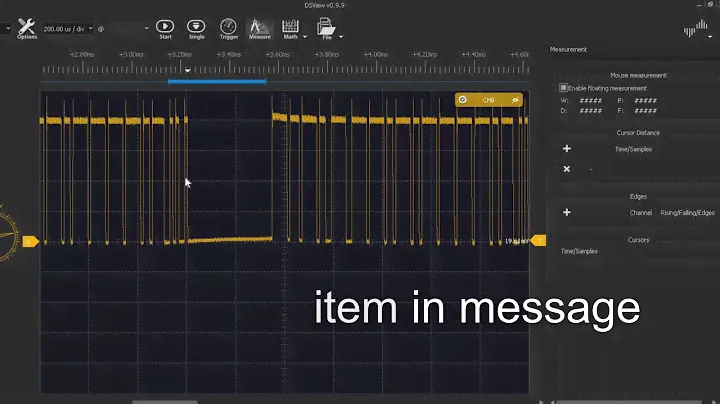720x404 pixels.
Task: Click the Single capture icon
Action: click(x=196, y=26)
